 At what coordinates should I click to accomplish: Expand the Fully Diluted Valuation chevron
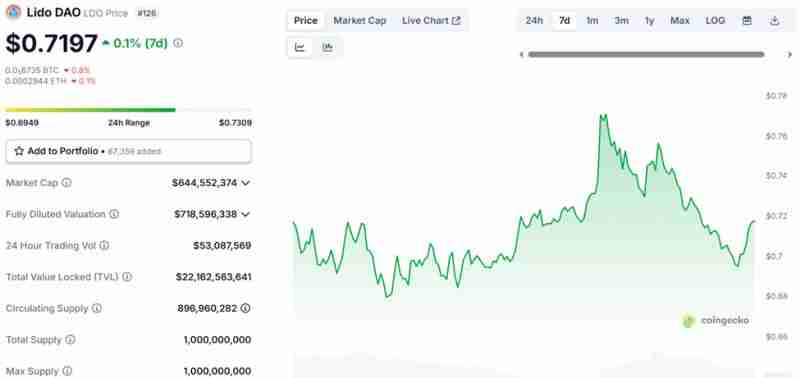coord(245,214)
